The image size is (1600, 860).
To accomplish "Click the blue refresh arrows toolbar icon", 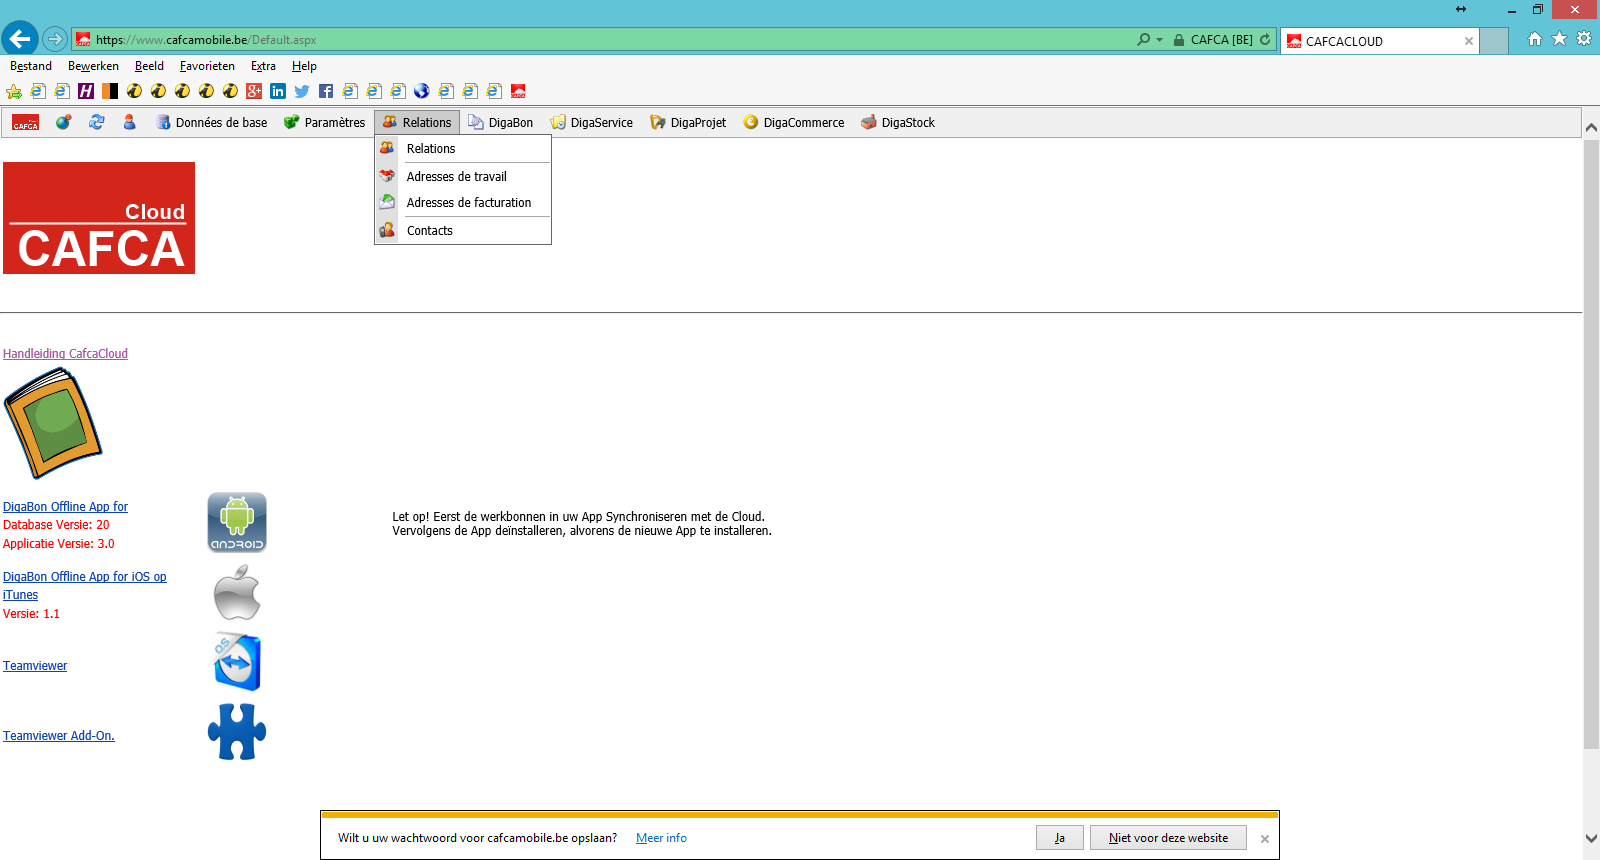I will [97, 122].
